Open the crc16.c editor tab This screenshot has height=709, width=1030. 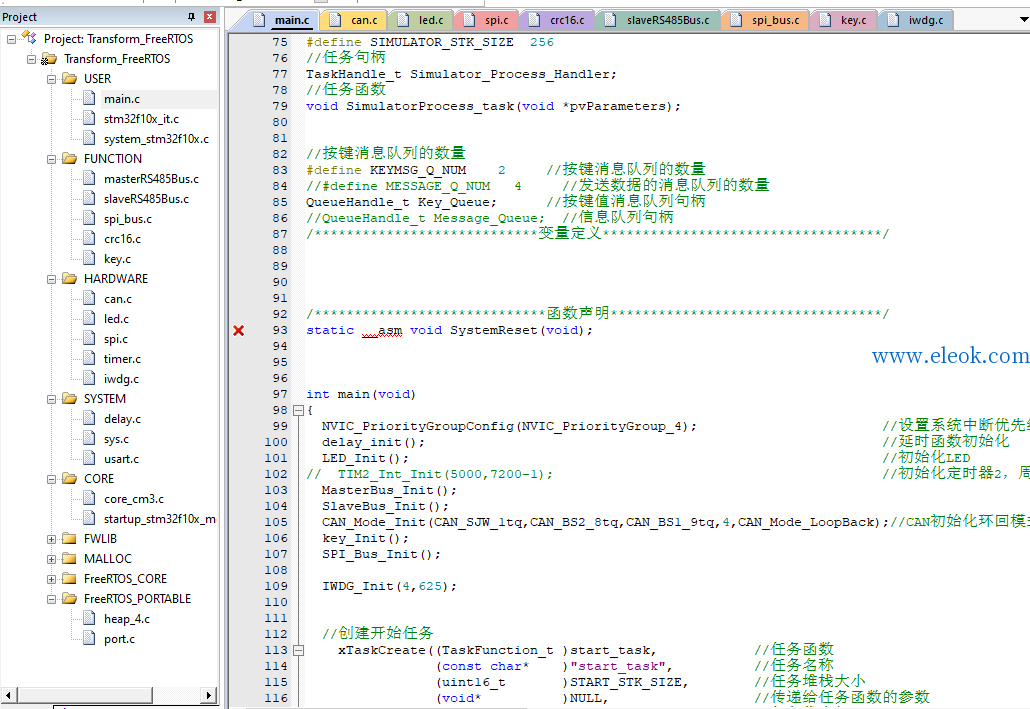556,20
